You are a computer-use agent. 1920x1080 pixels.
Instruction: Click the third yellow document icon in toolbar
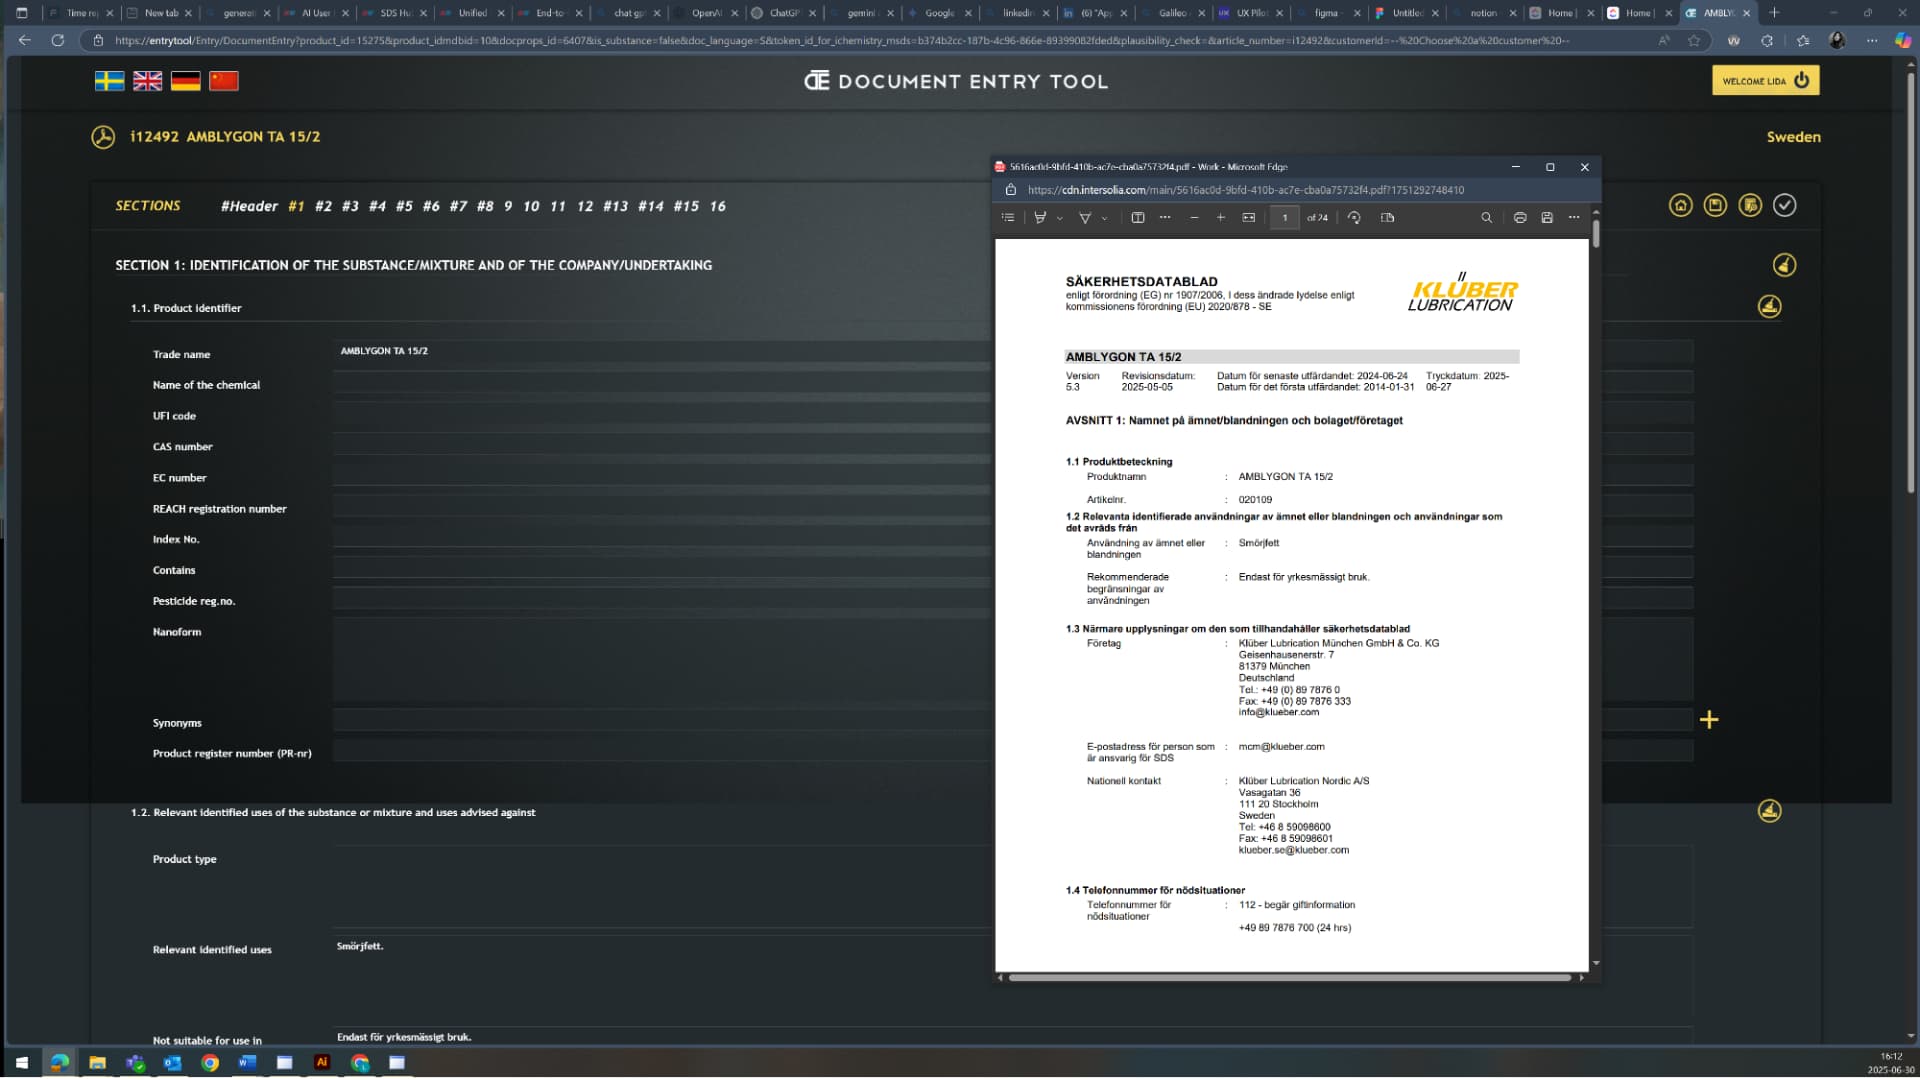(x=1750, y=205)
